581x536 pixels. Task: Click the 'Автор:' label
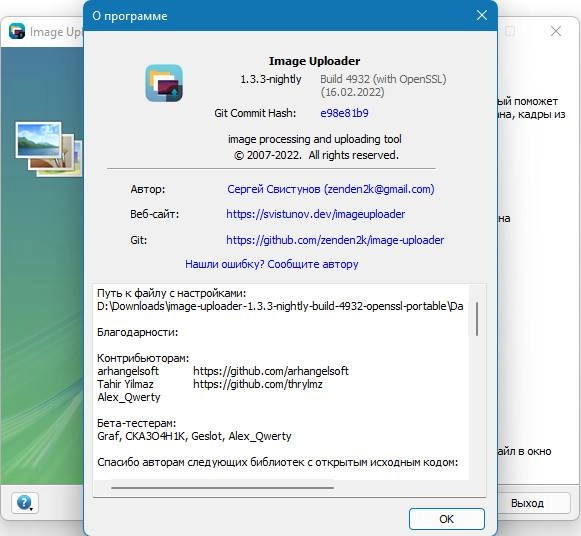coord(148,189)
